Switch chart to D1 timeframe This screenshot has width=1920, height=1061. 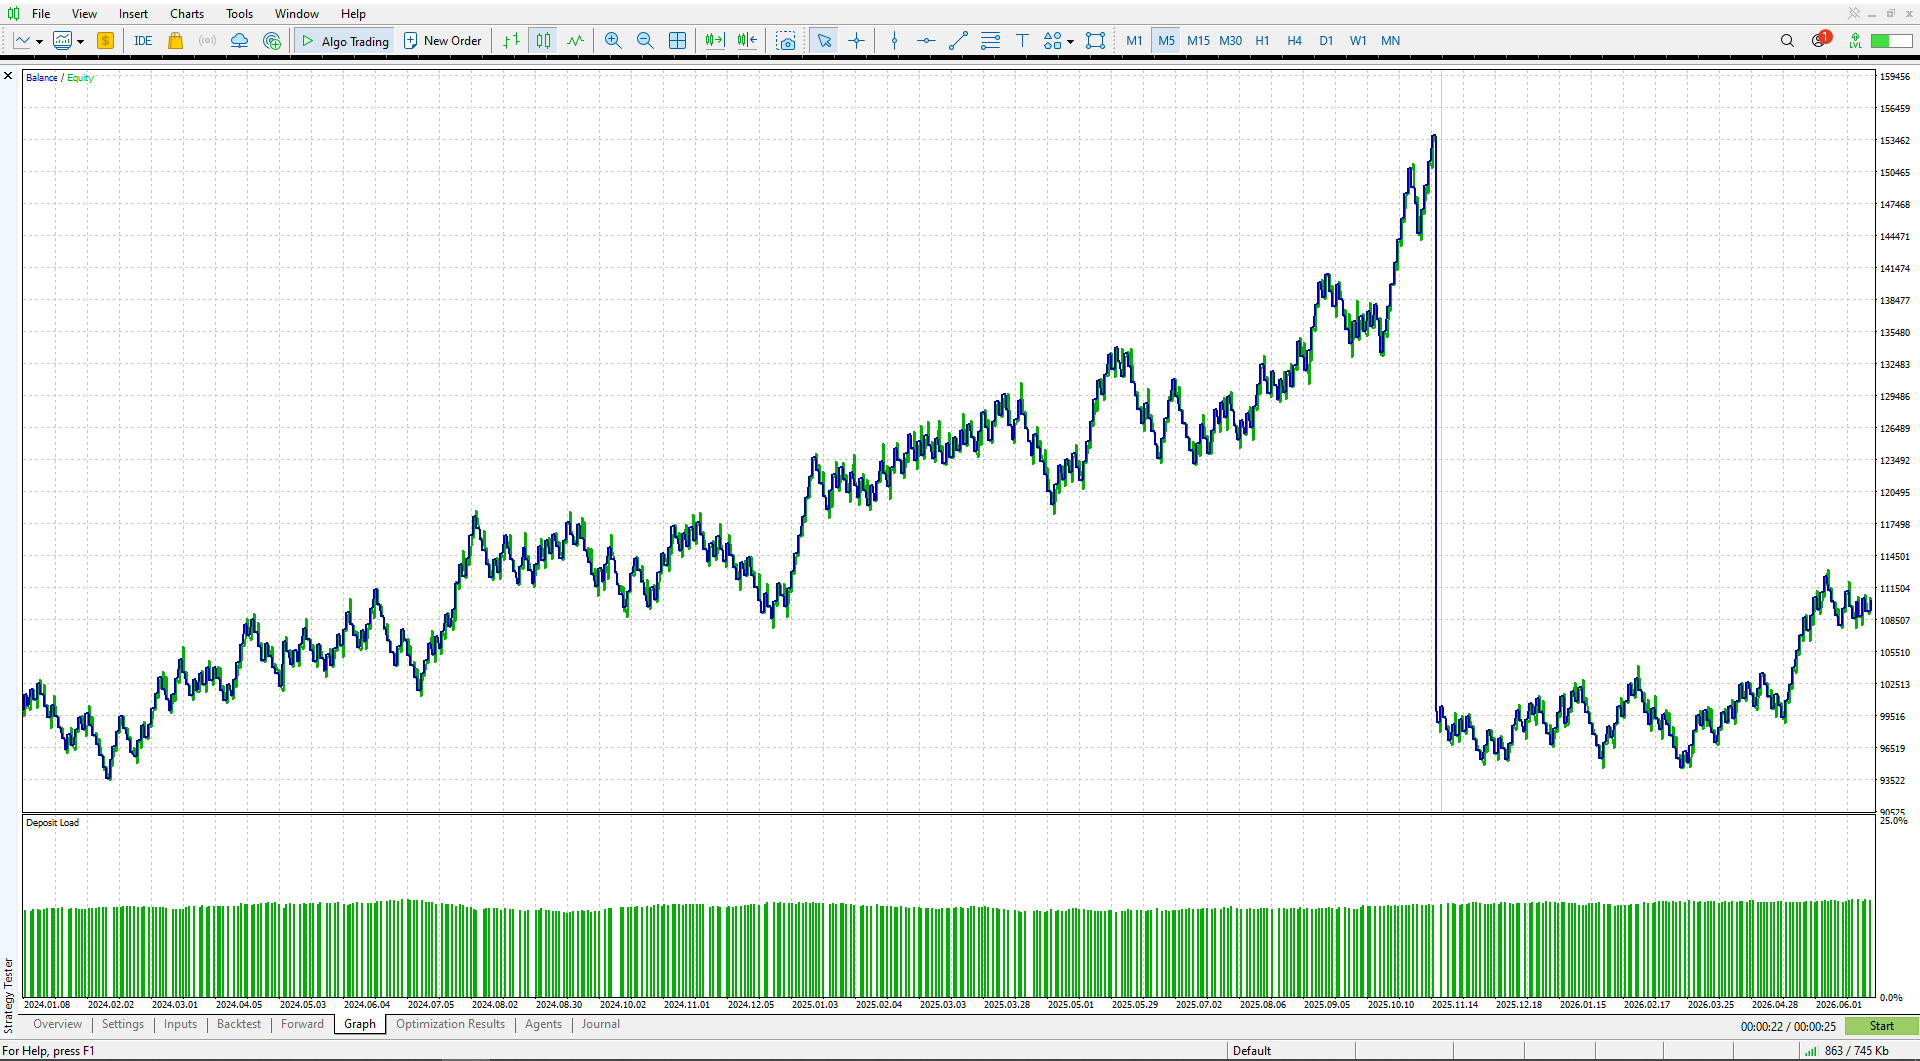tap(1326, 41)
